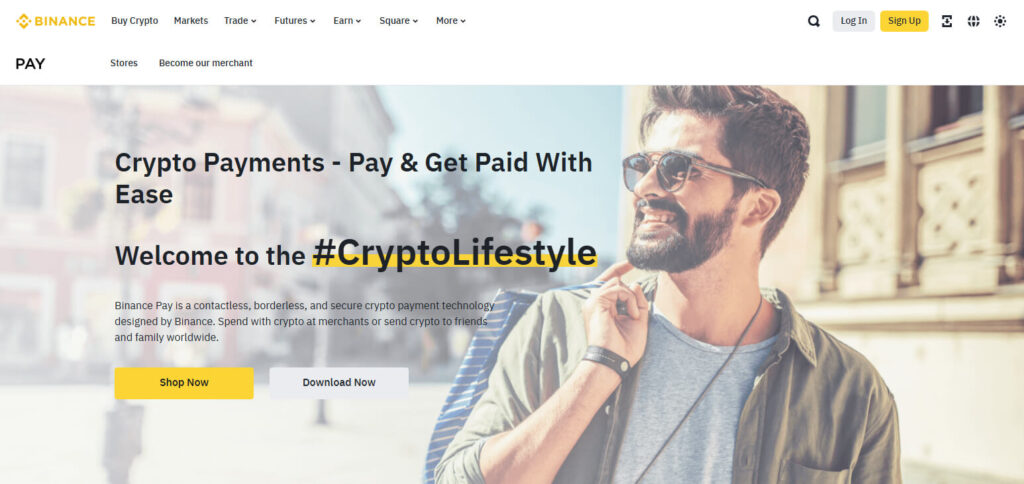Click the PAY section heading
This screenshot has width=1024, height=484.
[x=30, y=64]
